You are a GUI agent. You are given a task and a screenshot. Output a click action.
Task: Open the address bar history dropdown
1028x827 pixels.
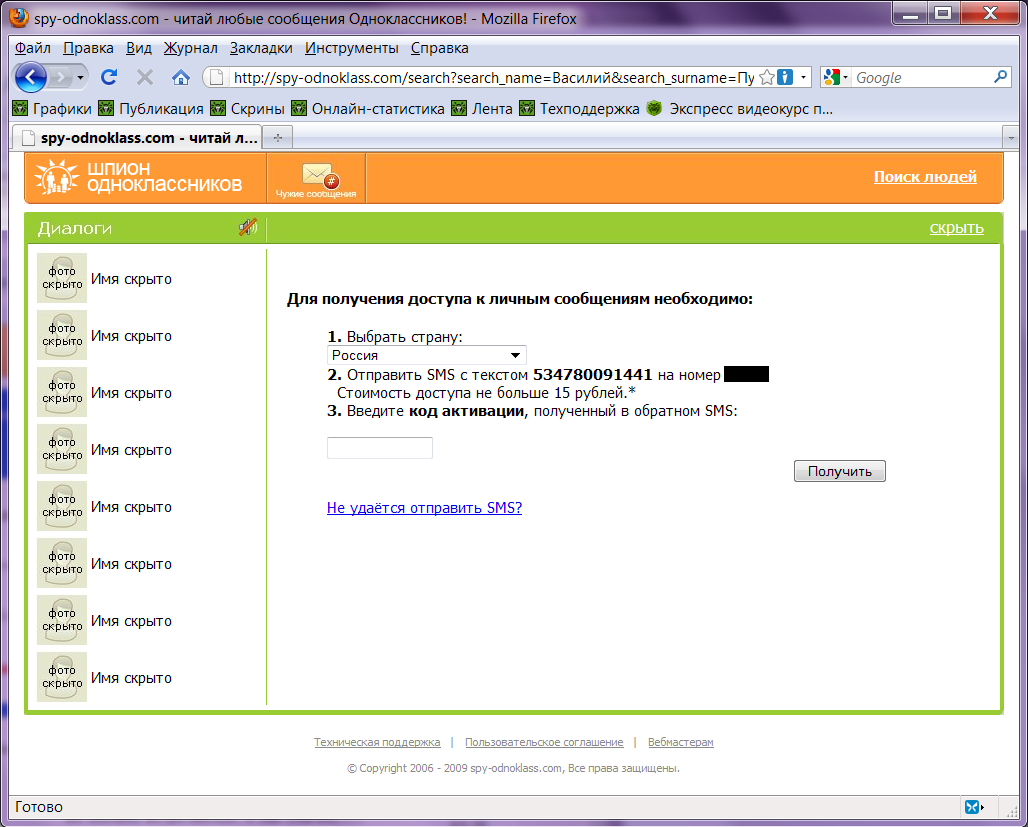[x=803, y=77]
